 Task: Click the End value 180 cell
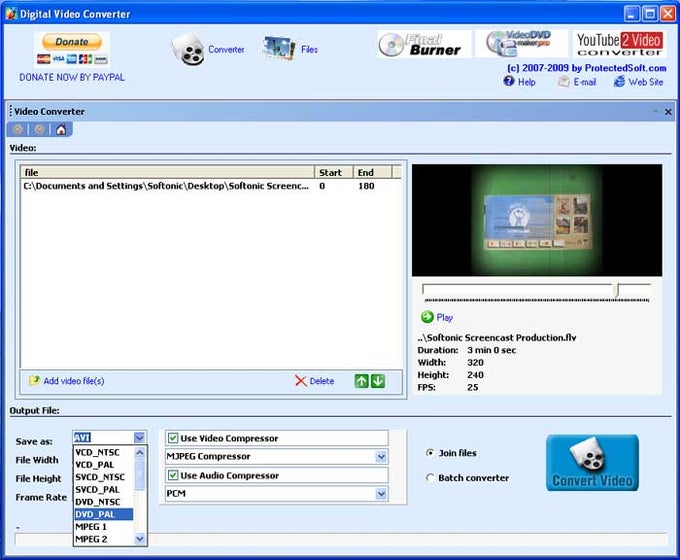366,186
